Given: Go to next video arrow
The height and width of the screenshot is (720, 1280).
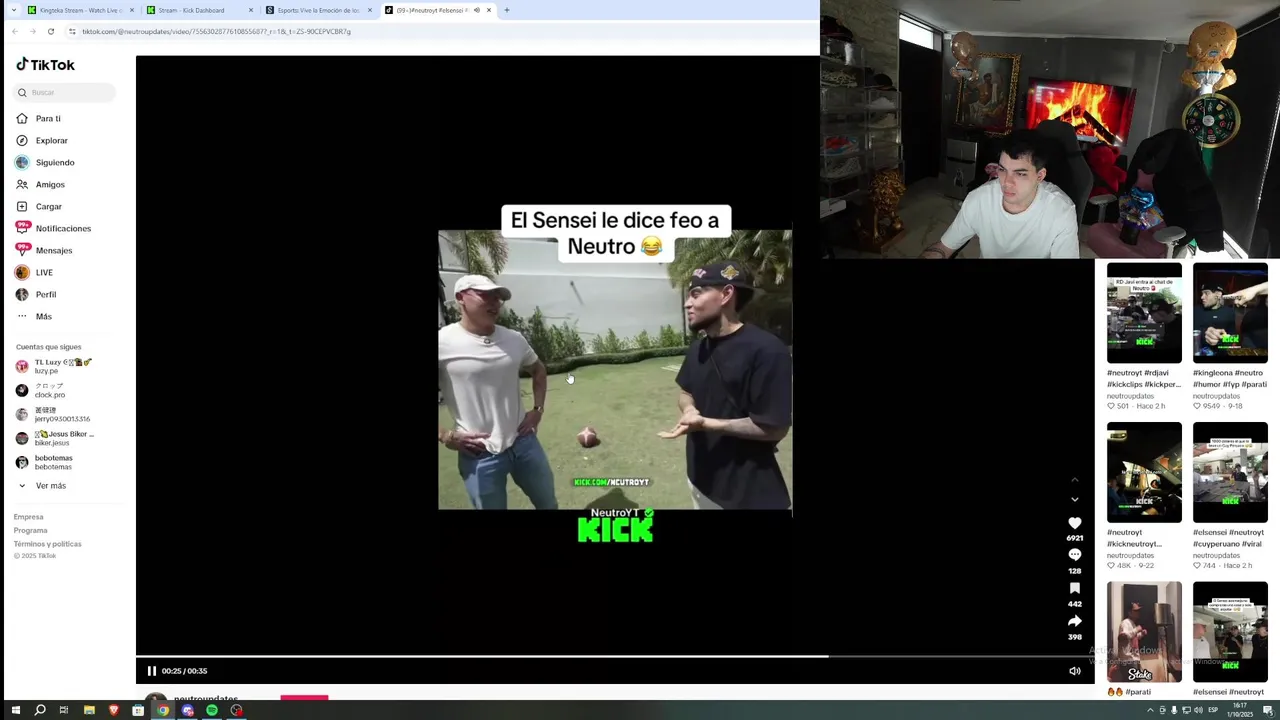Looking at the screenshot, I should [1075, 499].
